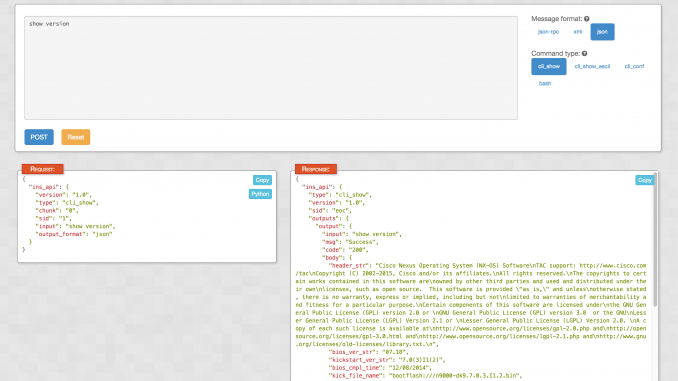This screenshot has width=678, height=381.
Task: Select json message format
Action: [602, 32]
